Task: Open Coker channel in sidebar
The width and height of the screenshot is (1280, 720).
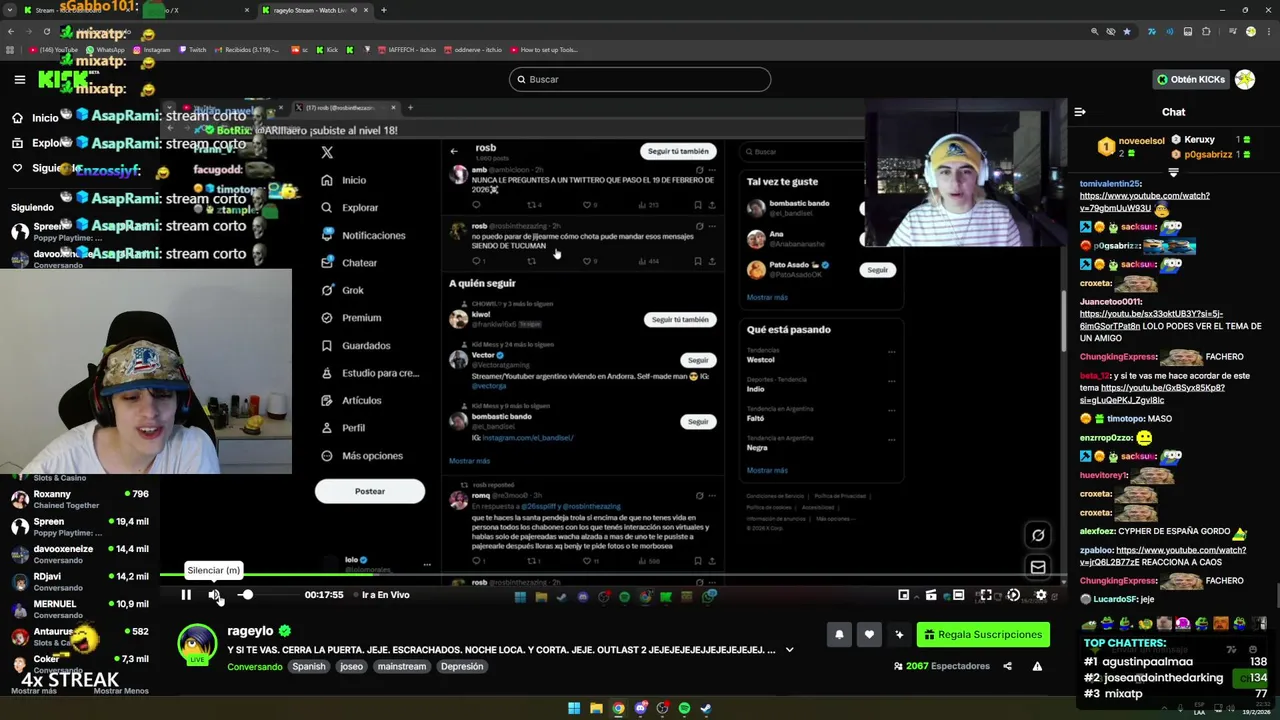Action: (80, 664)
